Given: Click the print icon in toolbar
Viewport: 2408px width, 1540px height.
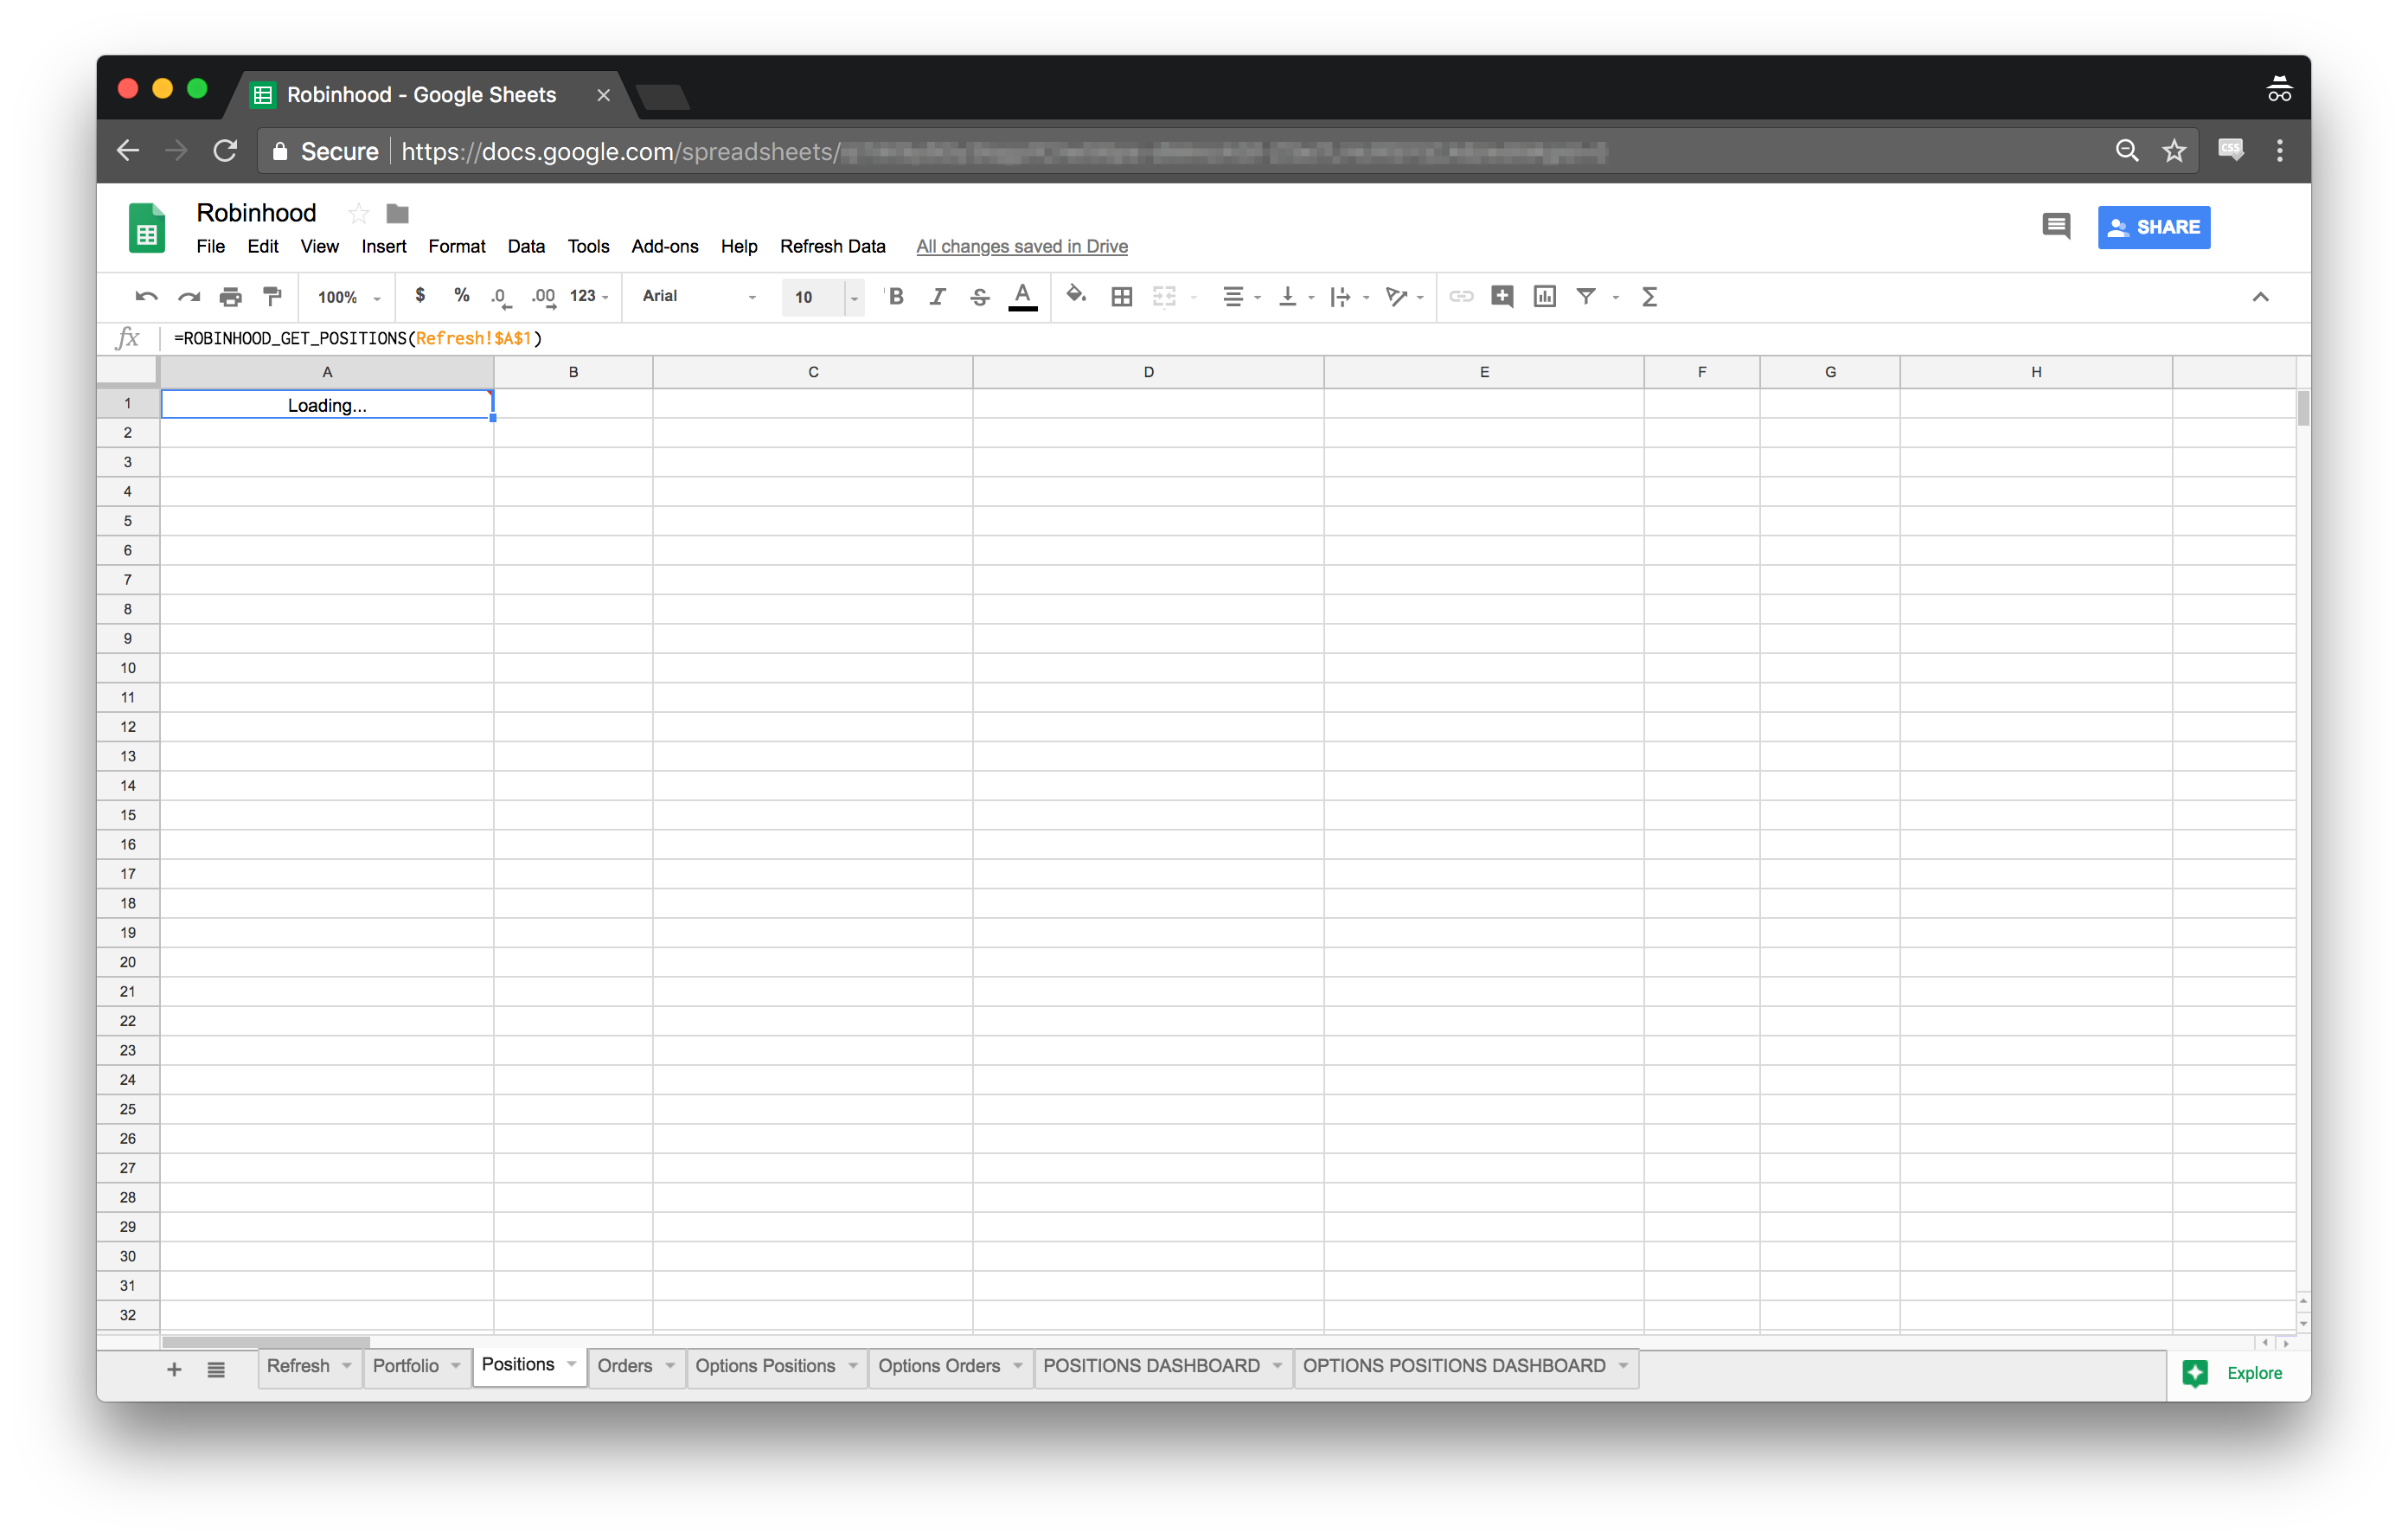Looking at the screenshot, I should [x=230, y=296].
